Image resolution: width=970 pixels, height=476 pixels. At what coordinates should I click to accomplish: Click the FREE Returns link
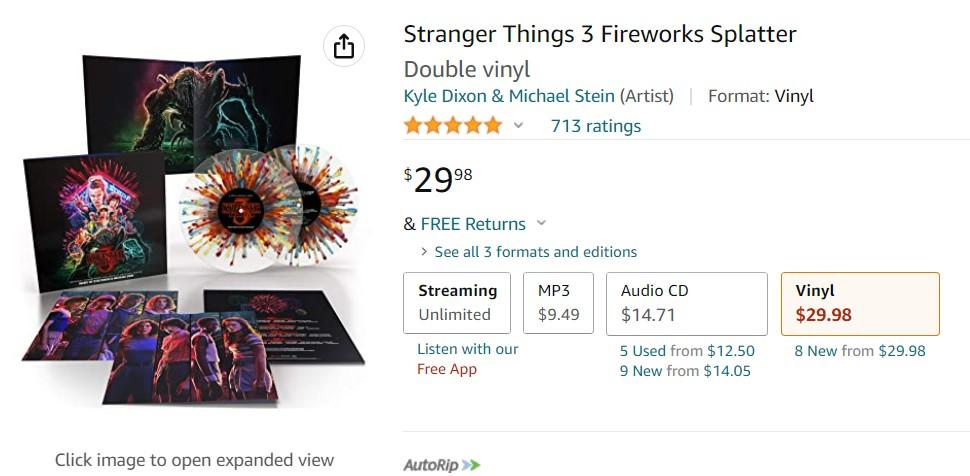click(x=473, y=224)
